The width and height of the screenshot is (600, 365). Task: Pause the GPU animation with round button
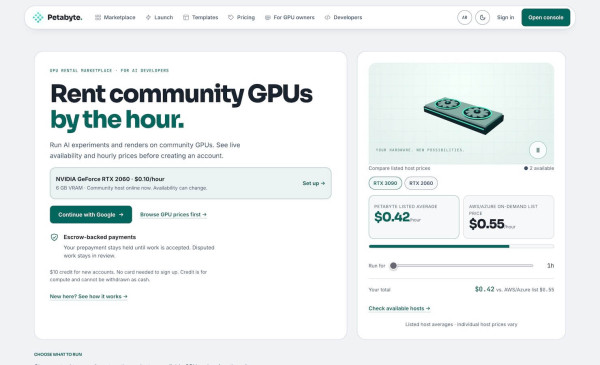point(538,150)
